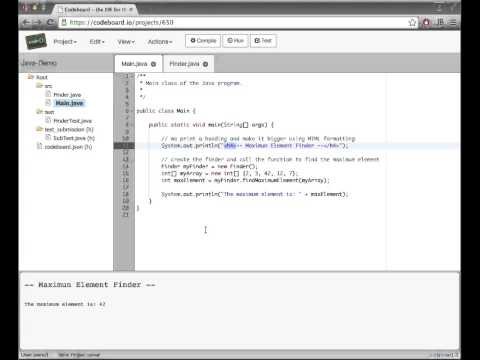The width and height of the screenshot is (480, 360).
Task: Click the Run button
Action: pos(235,41)
